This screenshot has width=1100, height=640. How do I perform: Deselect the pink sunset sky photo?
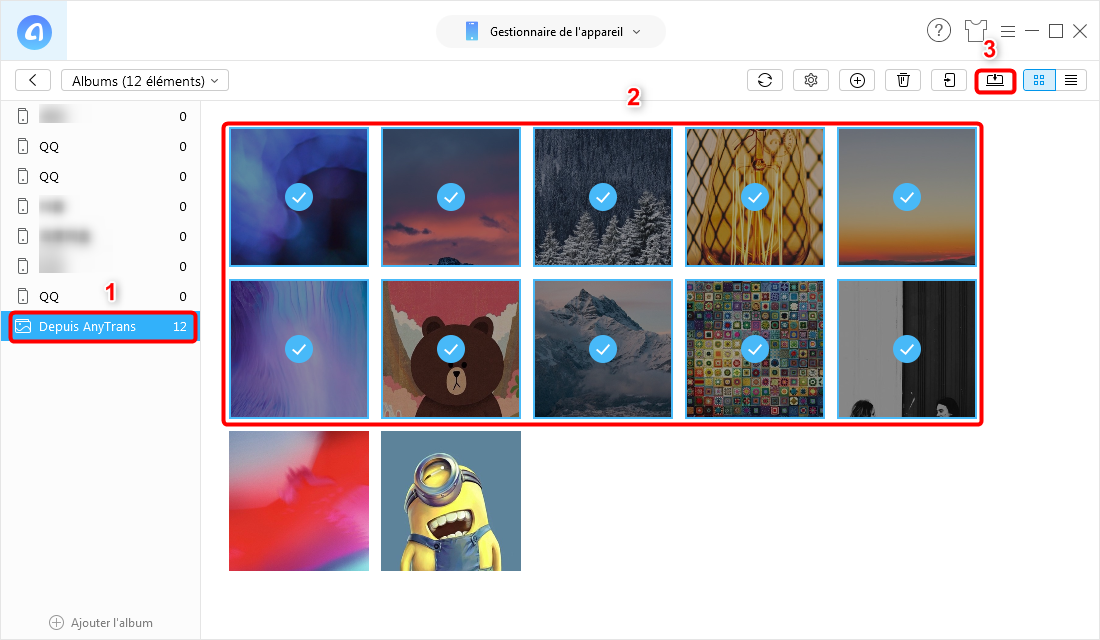coord(450,196)
